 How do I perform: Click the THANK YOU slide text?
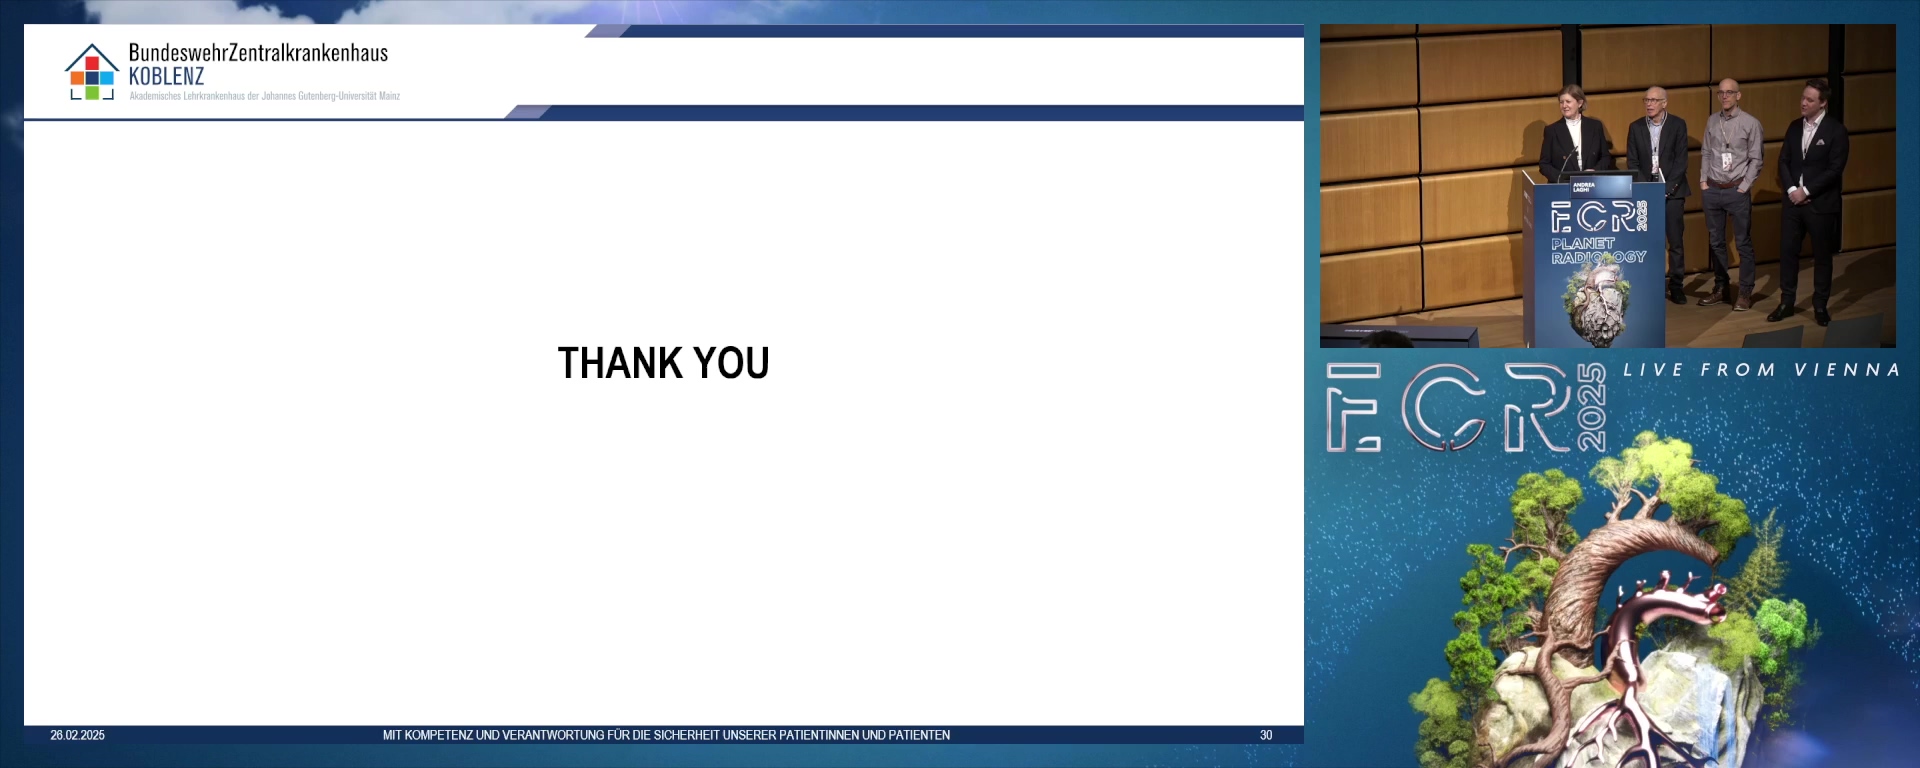click(x=663, y=363)
